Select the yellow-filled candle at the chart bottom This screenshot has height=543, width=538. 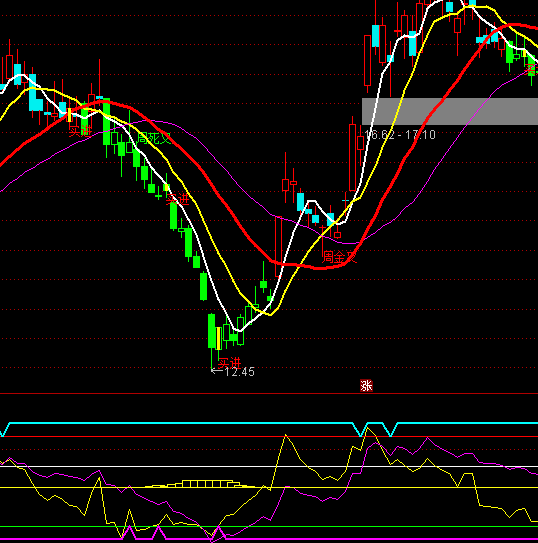pyautogui.click(x=218, y=338)
